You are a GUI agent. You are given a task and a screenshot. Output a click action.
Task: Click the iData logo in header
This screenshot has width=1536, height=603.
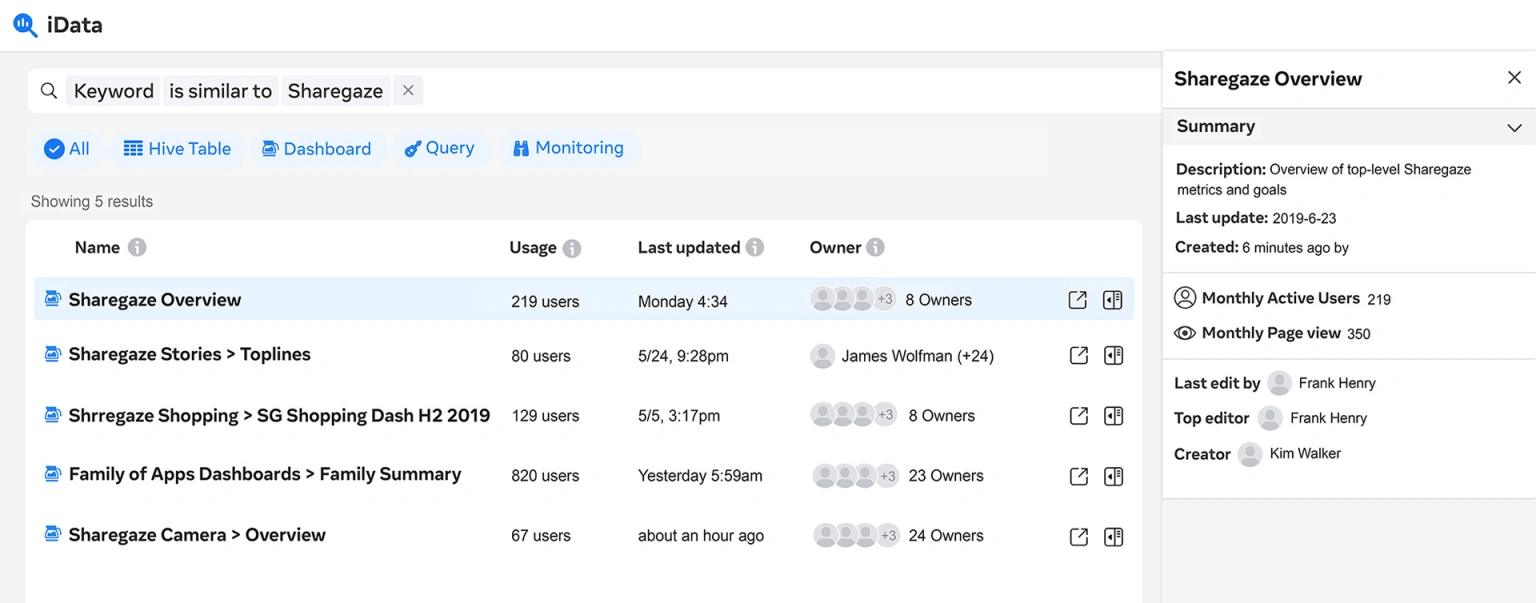point(58,25)
